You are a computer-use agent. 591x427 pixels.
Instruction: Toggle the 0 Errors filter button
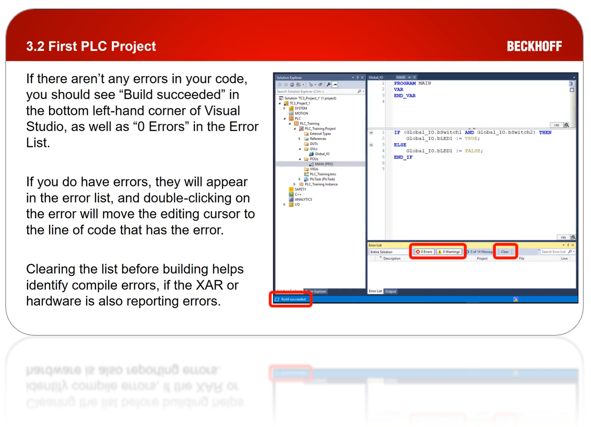tap(424, 252)
